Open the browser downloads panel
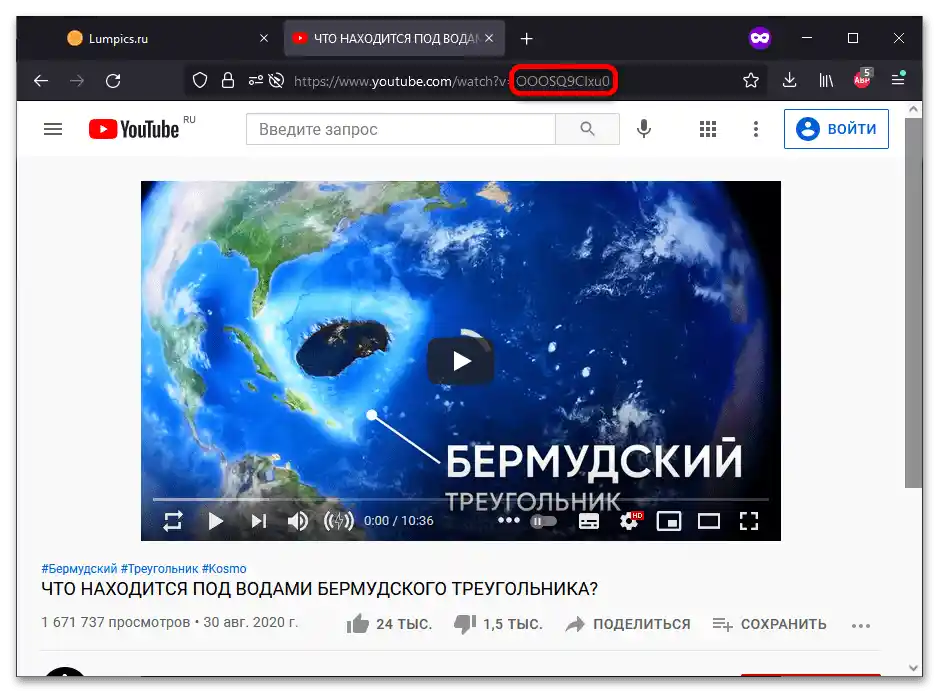The width and height of the screenshot is (939, 693). [789, 80]
